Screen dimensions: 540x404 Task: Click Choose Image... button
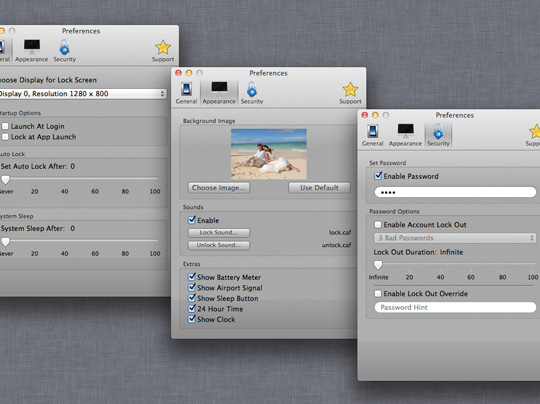coord(219,188)
